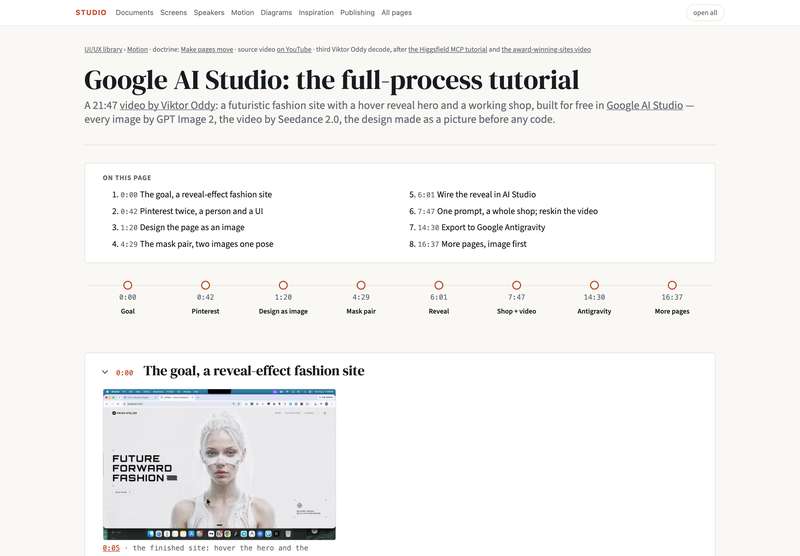
Task: Open the Publishing nav link
Action: point(357,13)
